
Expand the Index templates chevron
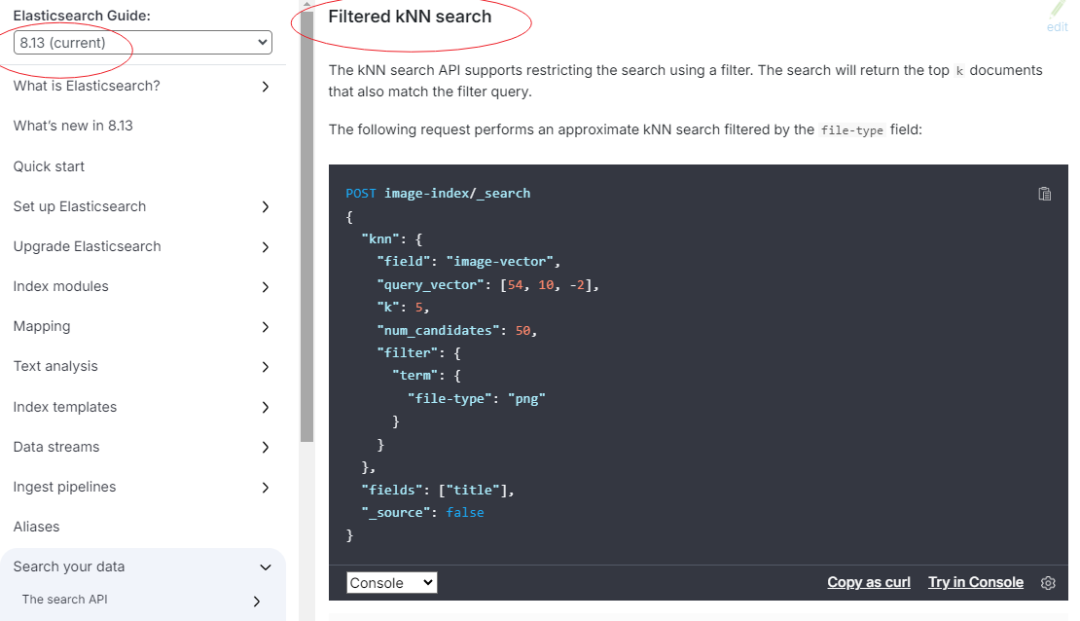pyautogui.click(x=265, y=407)
